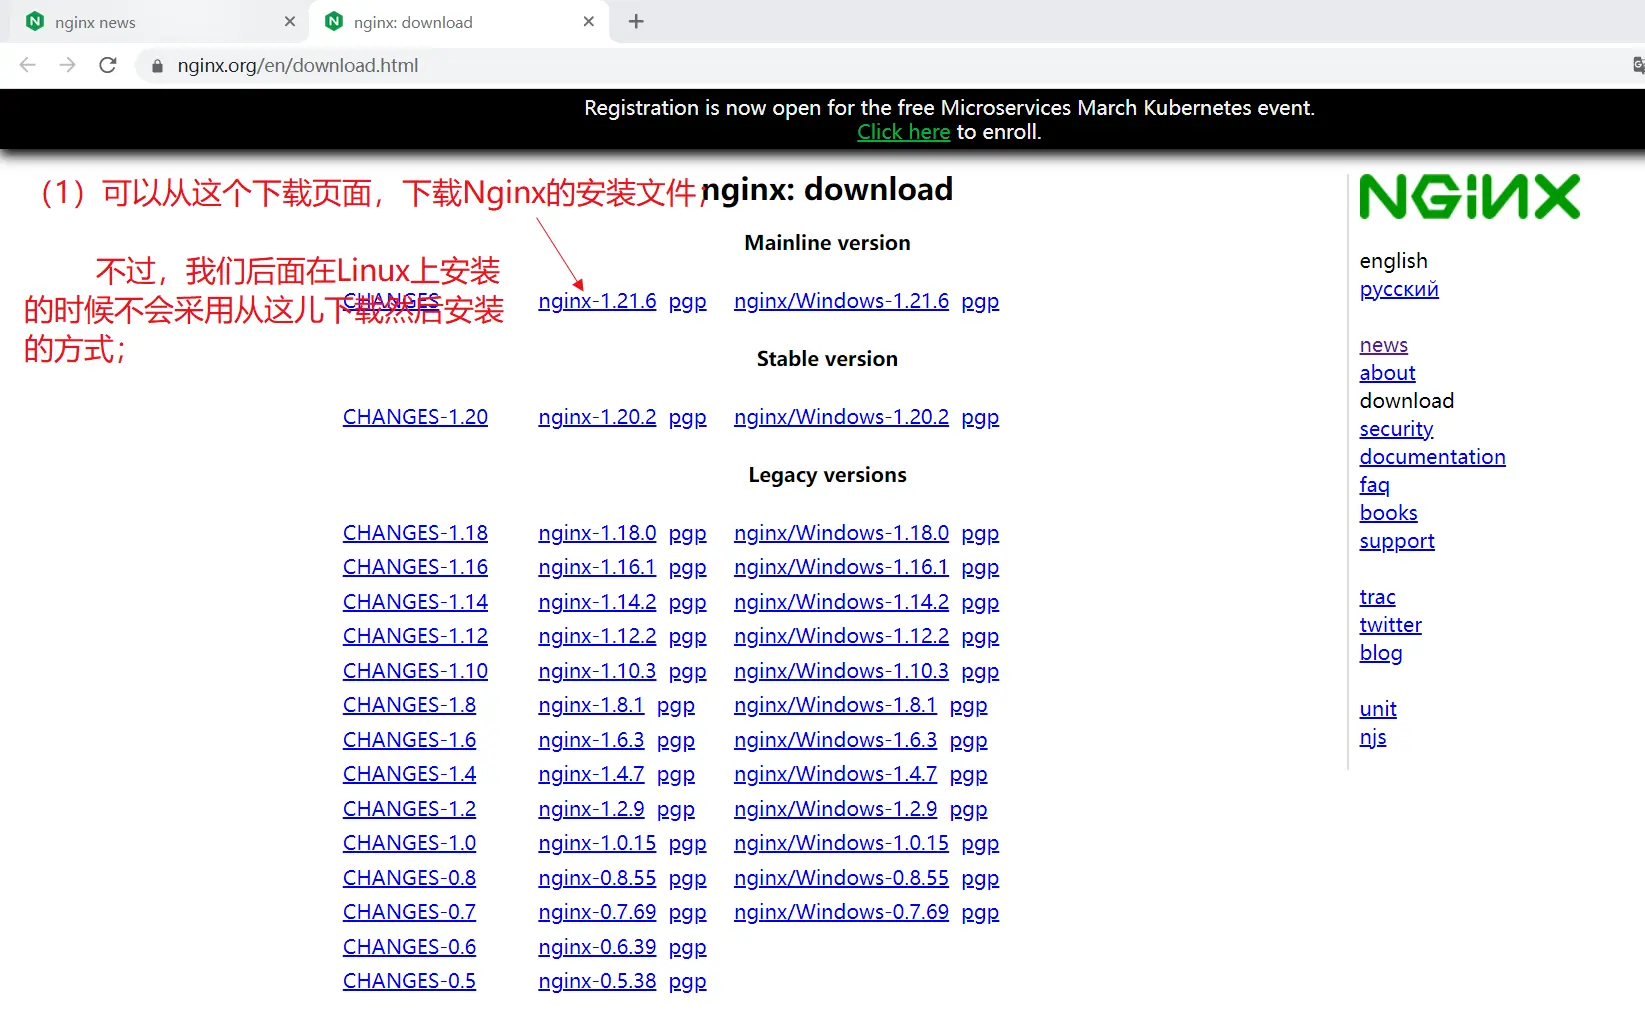Open CHANGES-1.16 changelog
Image resolution: width=1645 pixels, height=1021 pixels.
(415, 567)
